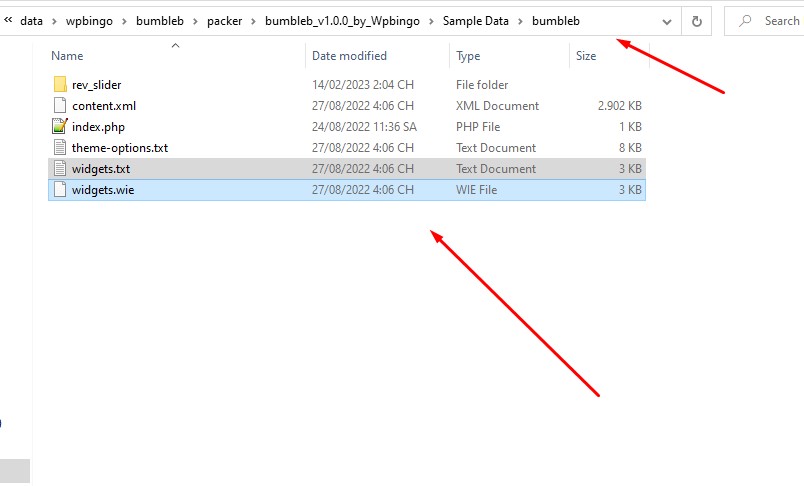
Task: Select the content.xml file icon
Action: 60,106
